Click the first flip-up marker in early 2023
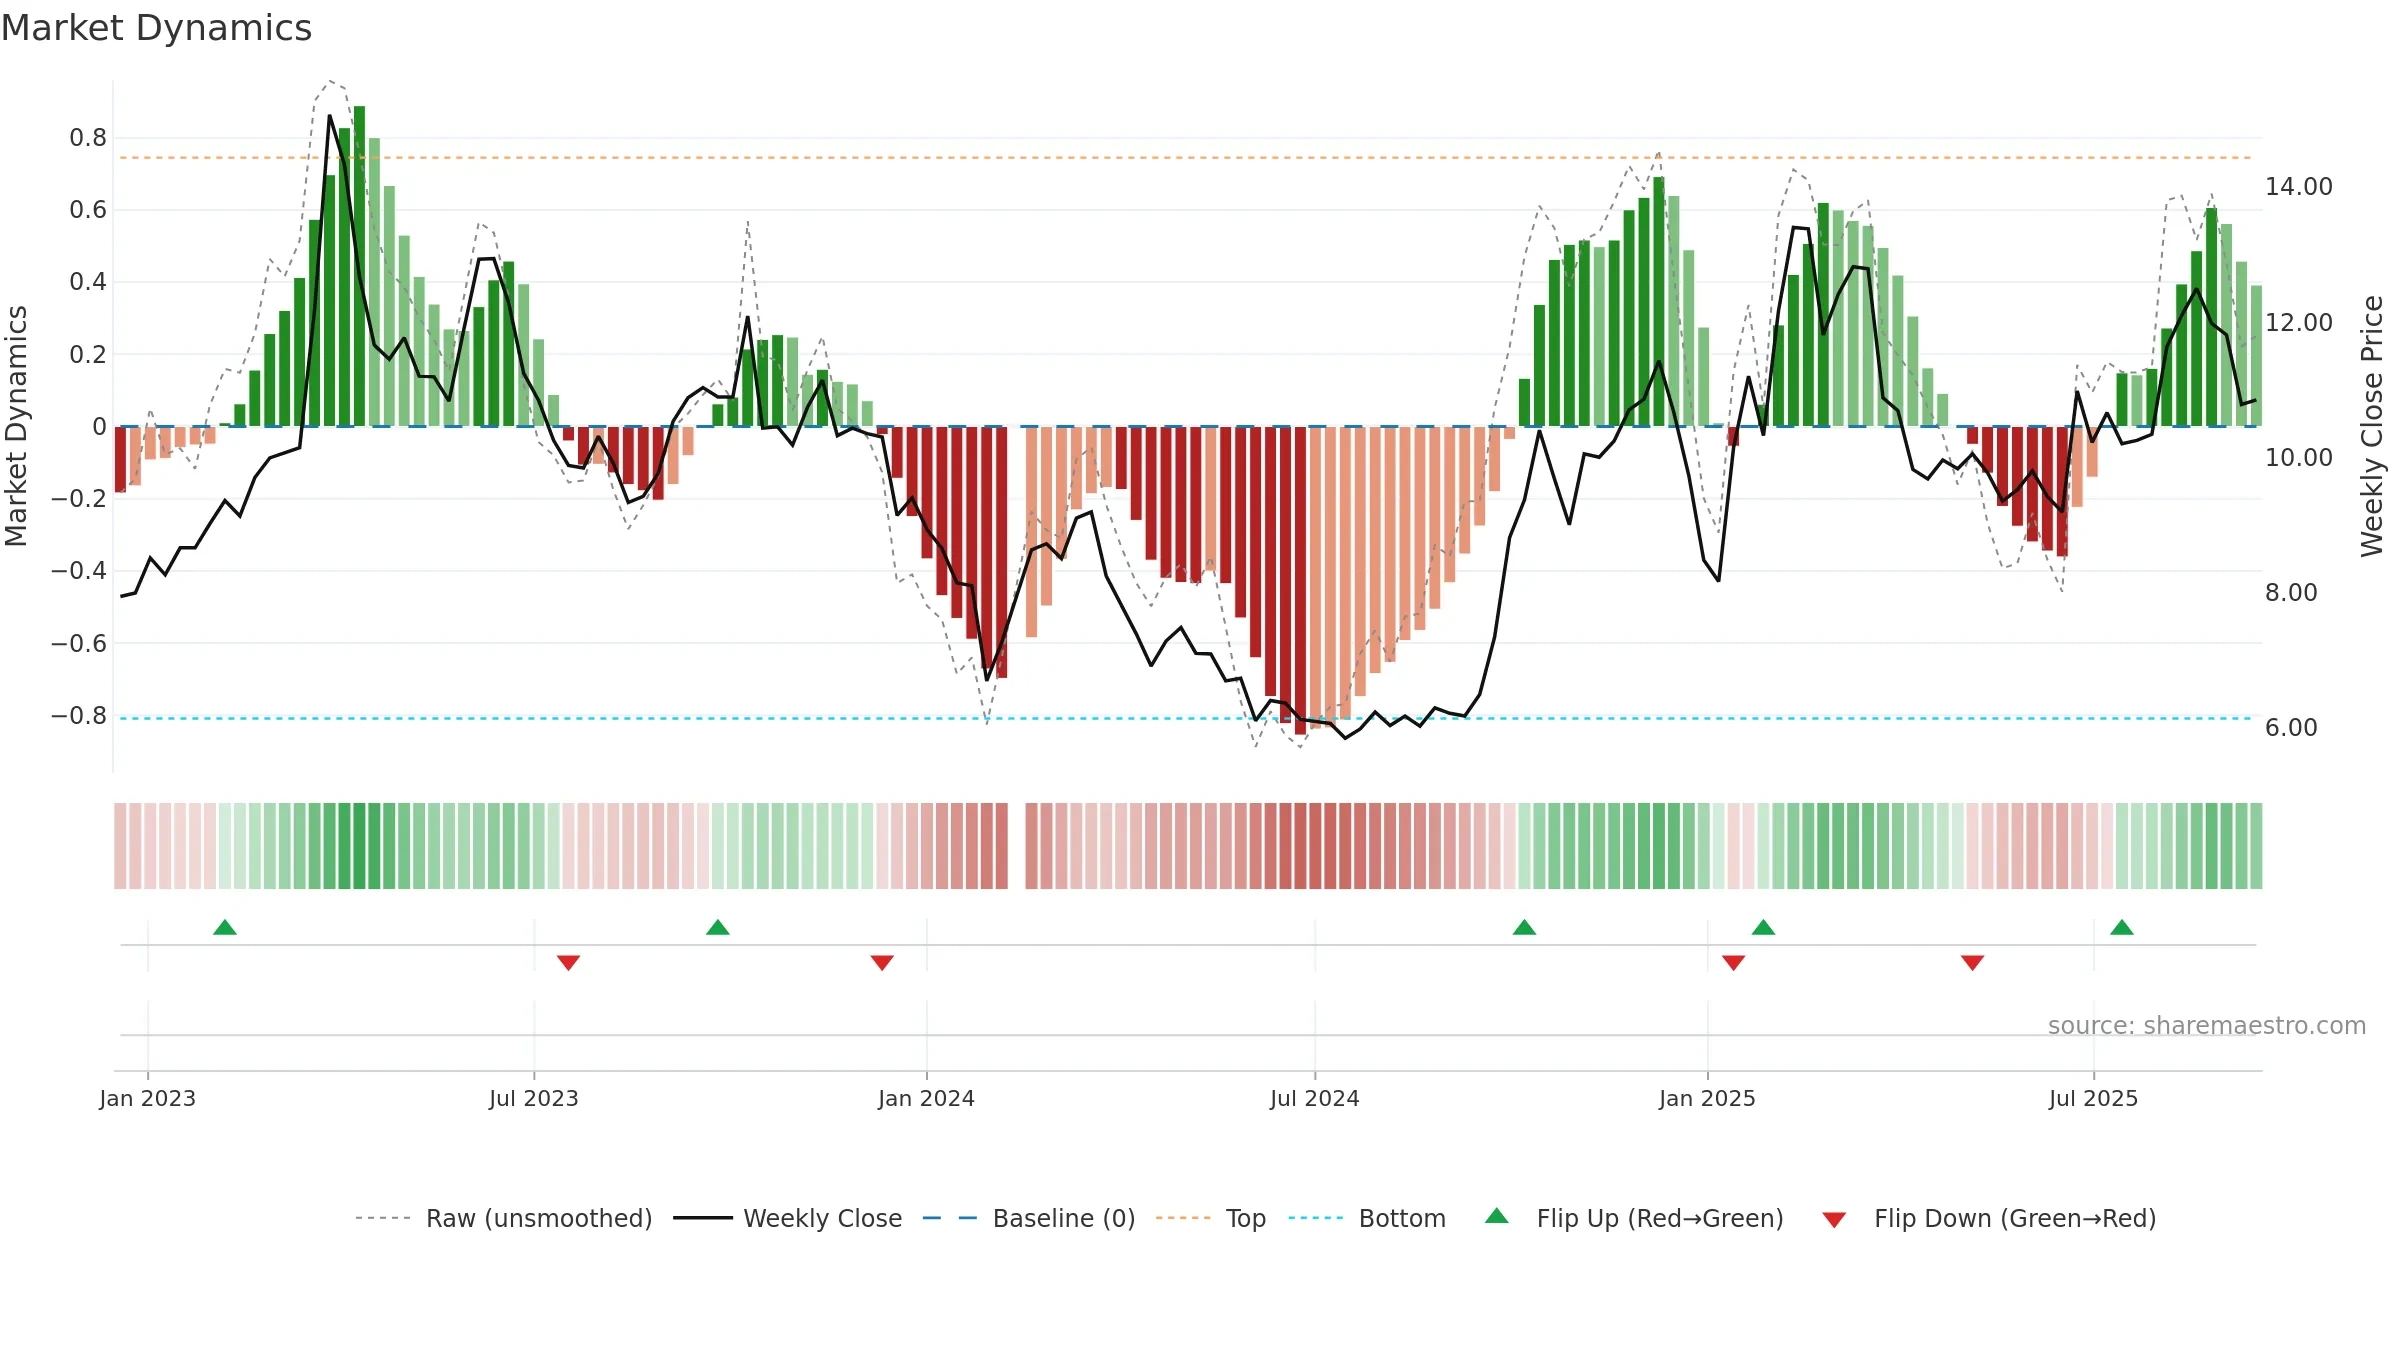 tap(225, 927)
